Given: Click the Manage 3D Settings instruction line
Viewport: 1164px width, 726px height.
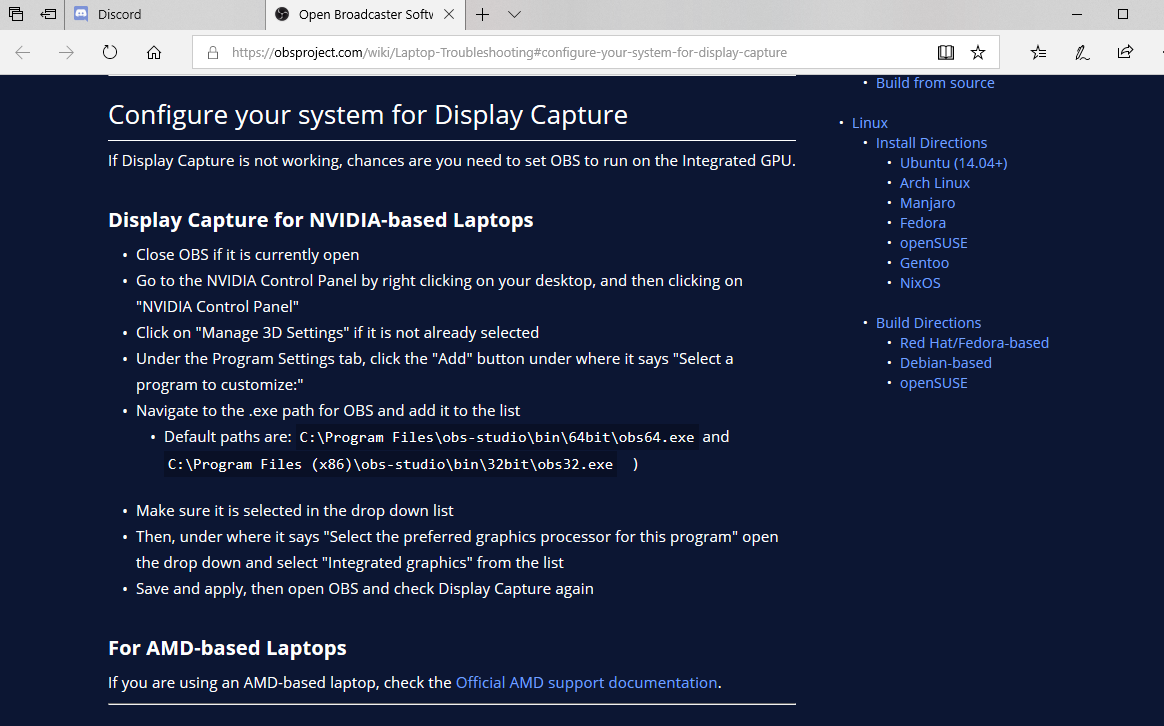Looking at the screenshot, I should (x=337, y=333).
